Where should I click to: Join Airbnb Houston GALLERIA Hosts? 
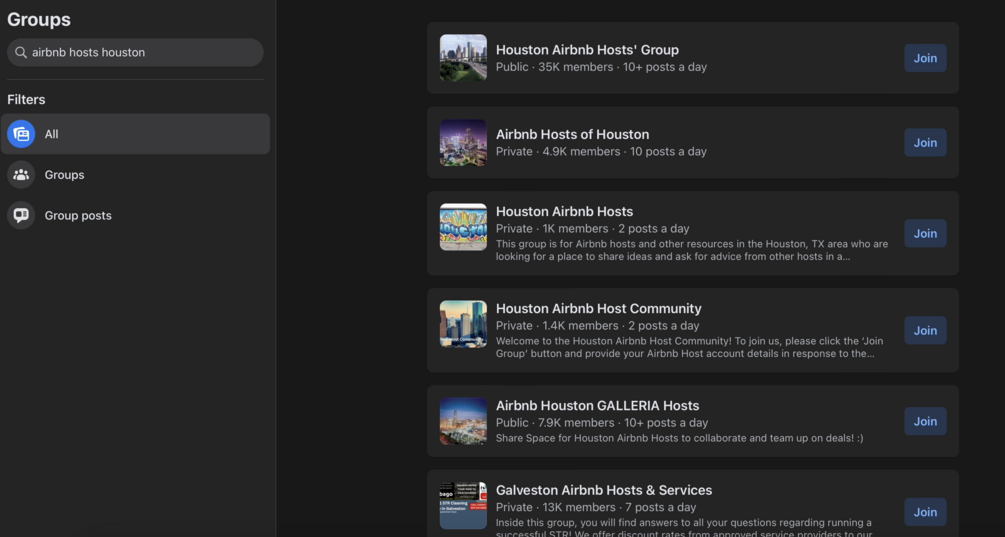coord(925,421)
